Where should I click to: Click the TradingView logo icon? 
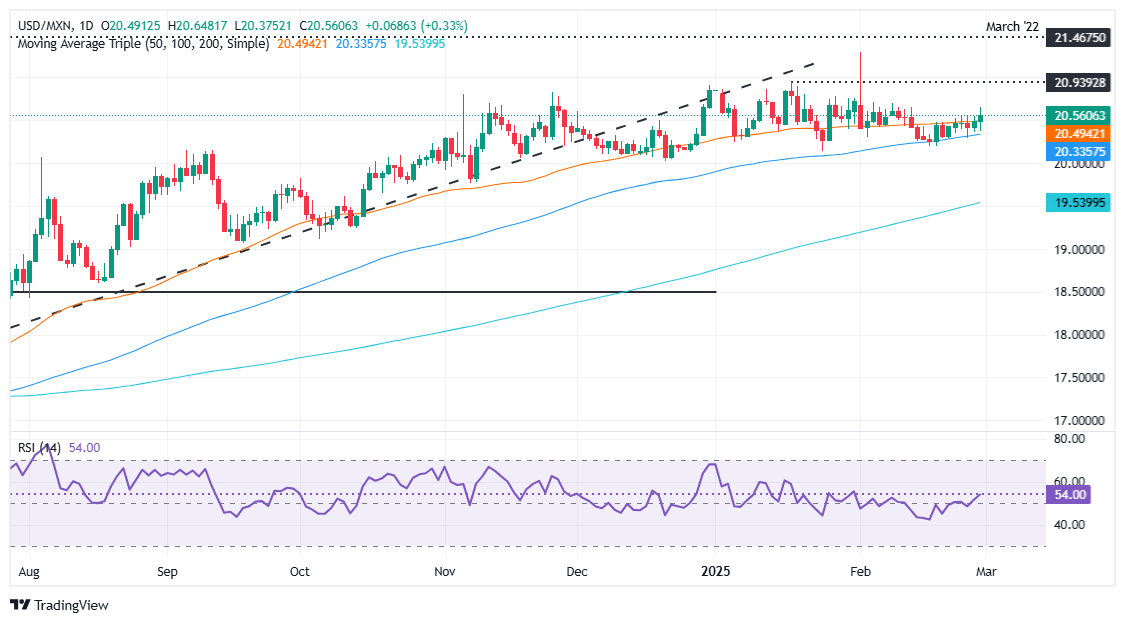coord(21,605)
